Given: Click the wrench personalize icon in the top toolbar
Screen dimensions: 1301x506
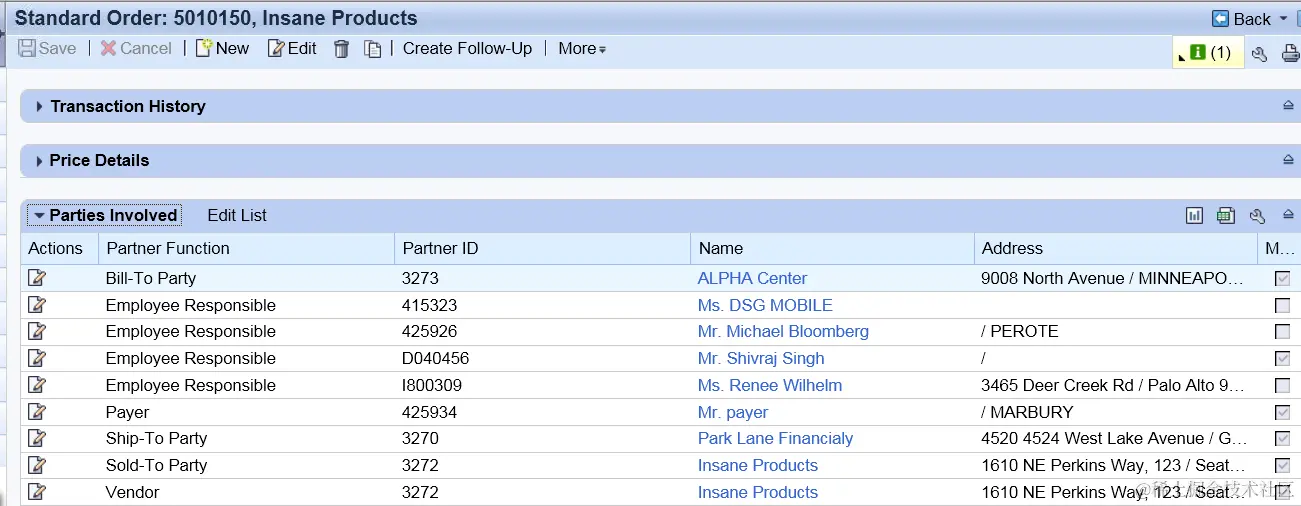Looking at the screenshot, I should pos(1260,54).
